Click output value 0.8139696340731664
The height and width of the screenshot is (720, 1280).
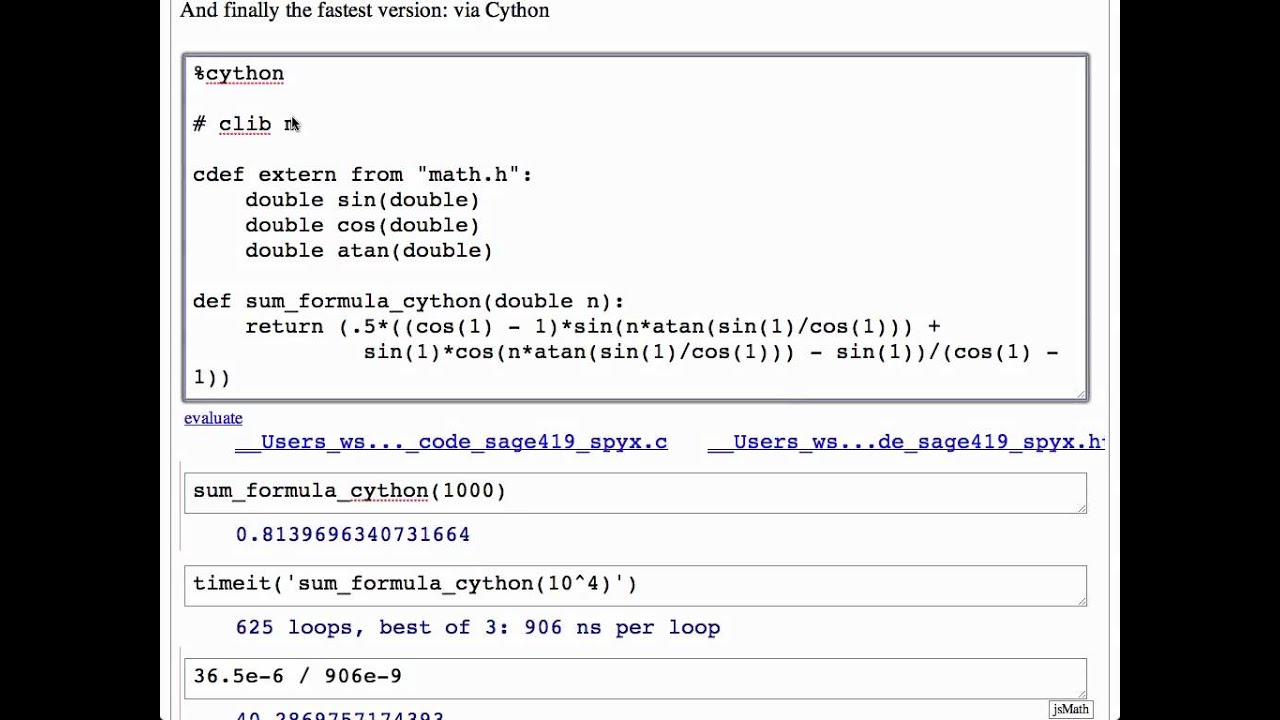click(353, 535)
